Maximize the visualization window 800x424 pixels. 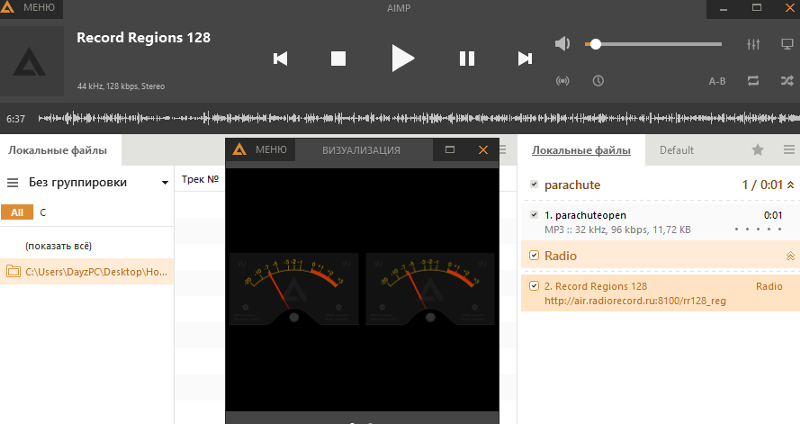tap(449, 150)
